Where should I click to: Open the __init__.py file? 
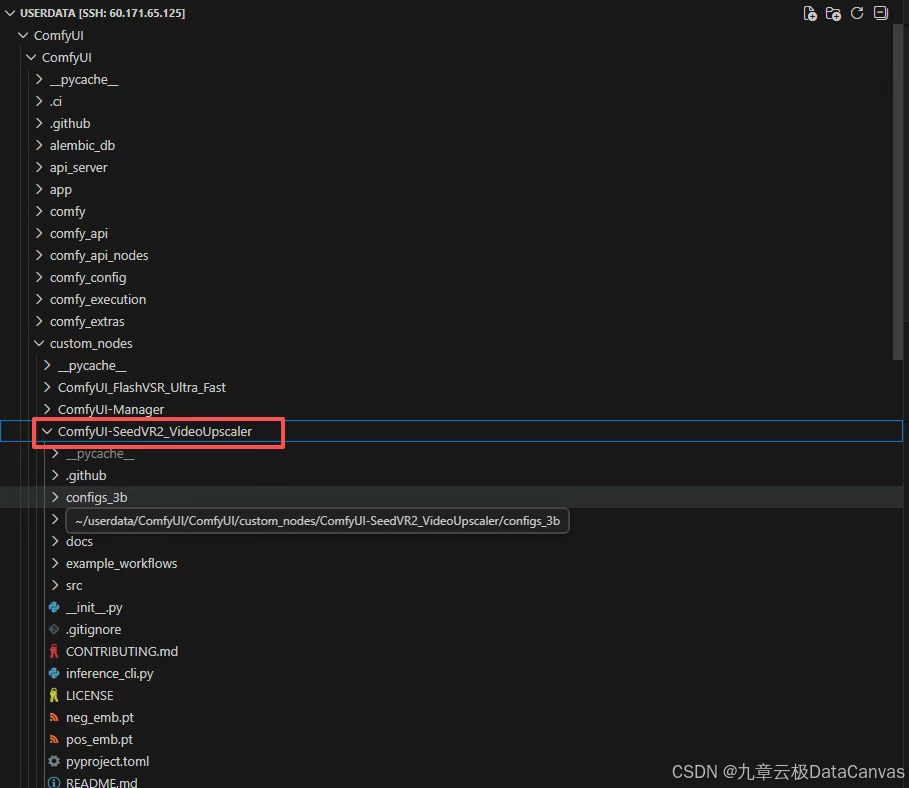point(94,607)
